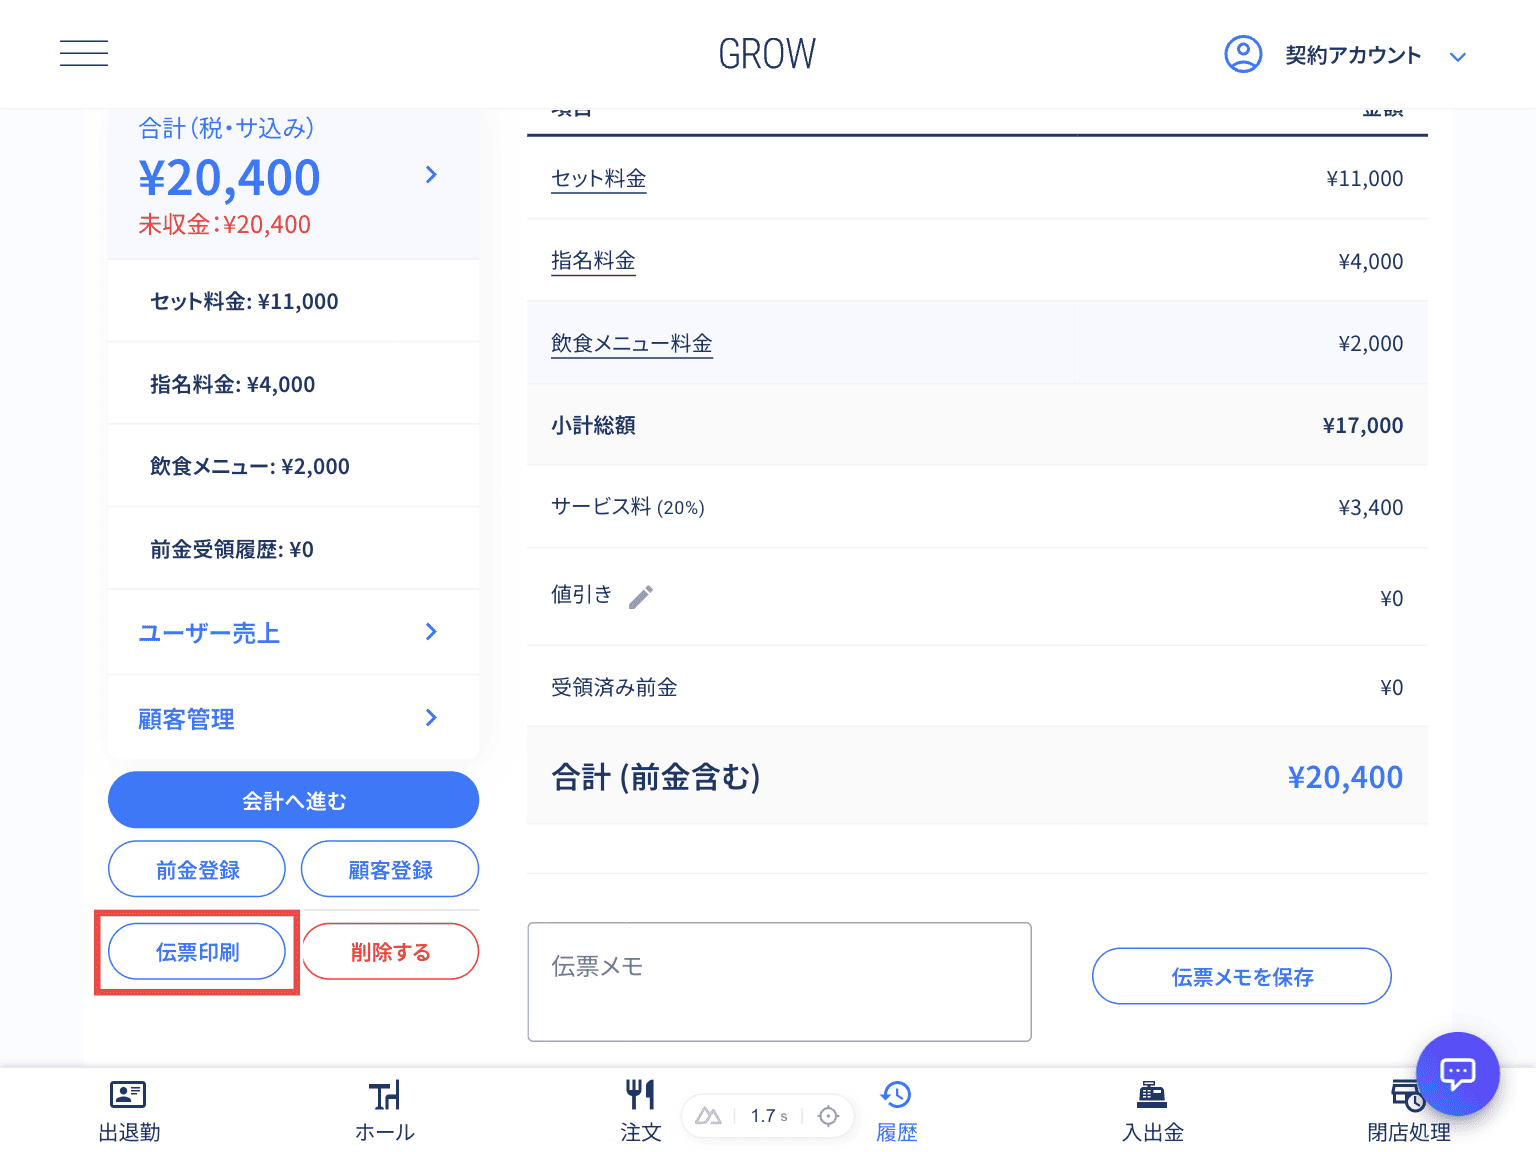This screenshot has height=1152, width=1536.
Task: Switch to the ホール tab
Action: coord(384,1110)
